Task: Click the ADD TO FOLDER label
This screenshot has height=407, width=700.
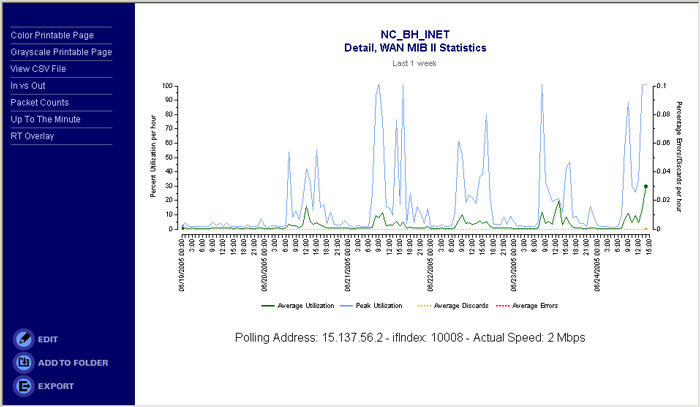Action: tap(73, 363)
